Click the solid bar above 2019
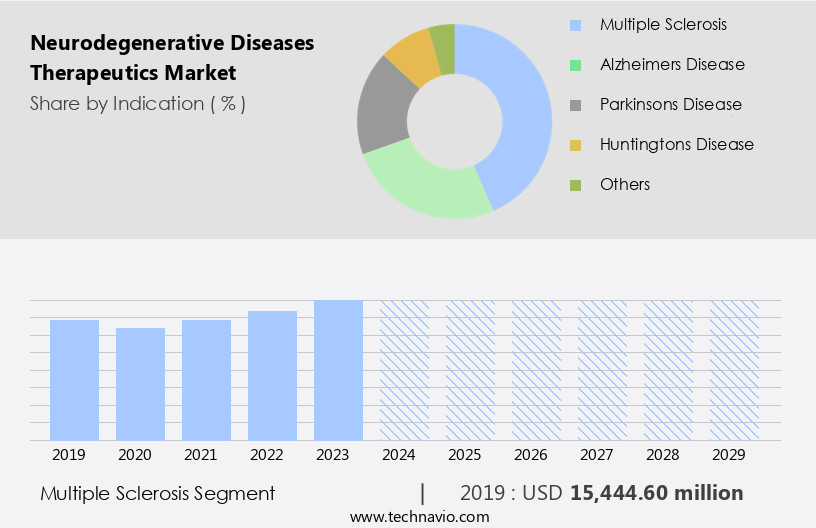Viewport: 816px width, 528px height. (x=75, y=380)
